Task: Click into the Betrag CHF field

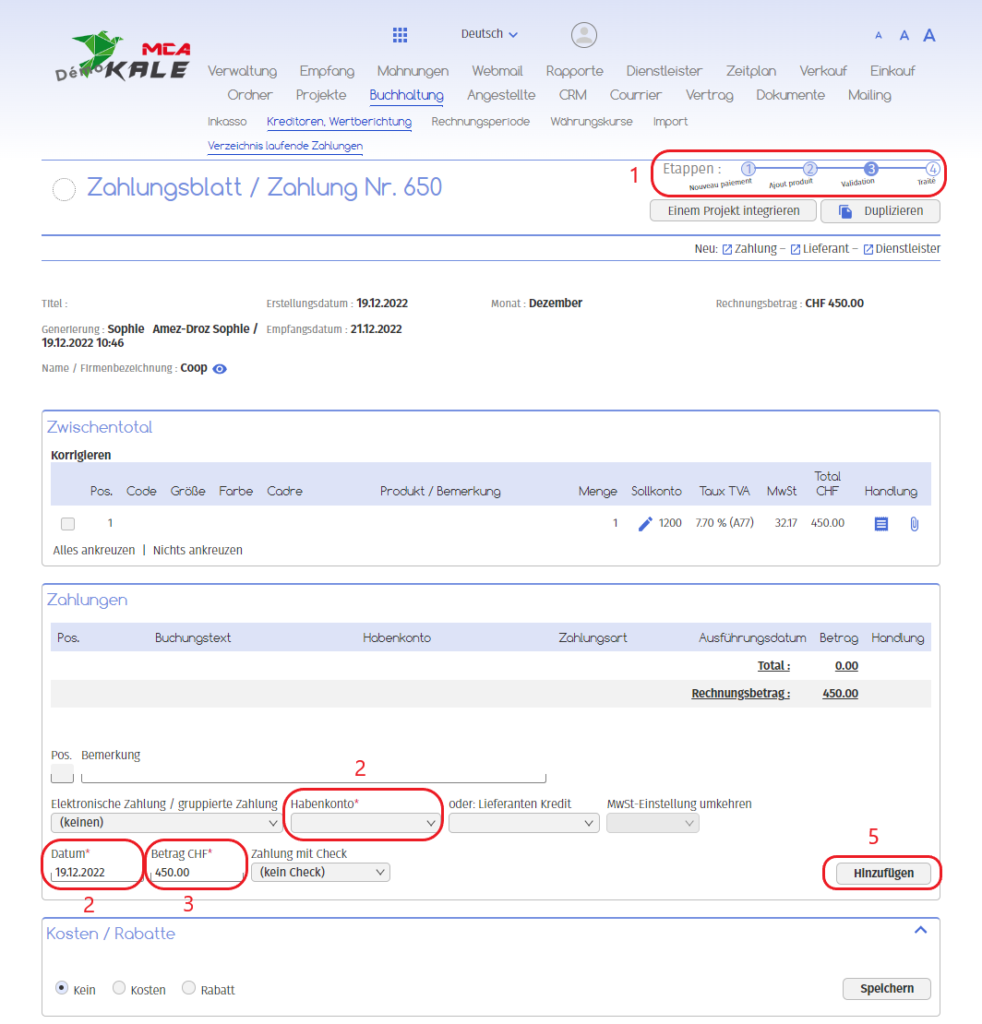Action: coord(196,872)
